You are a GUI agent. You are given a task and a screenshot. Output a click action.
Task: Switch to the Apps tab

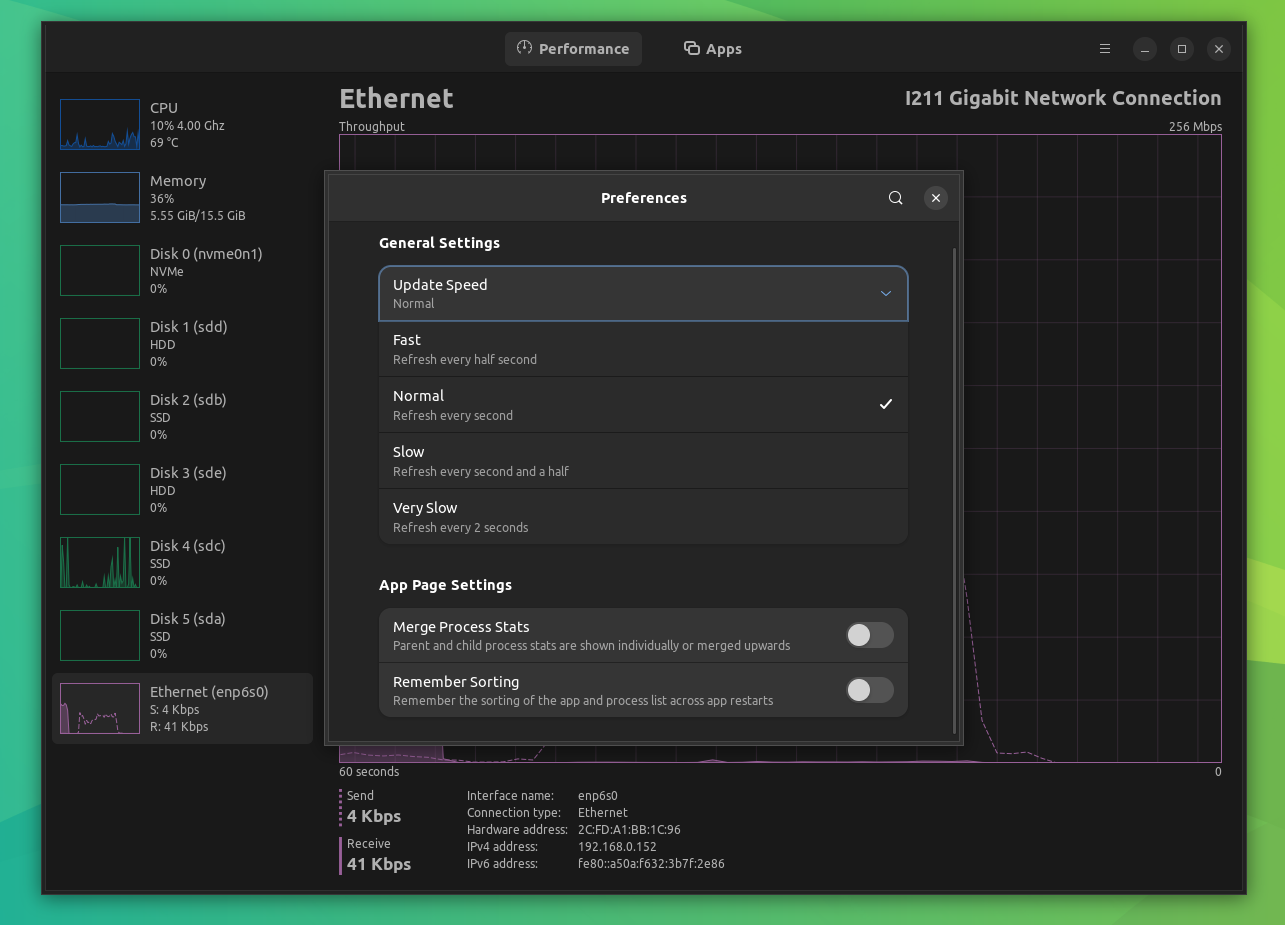click(712, 48)
